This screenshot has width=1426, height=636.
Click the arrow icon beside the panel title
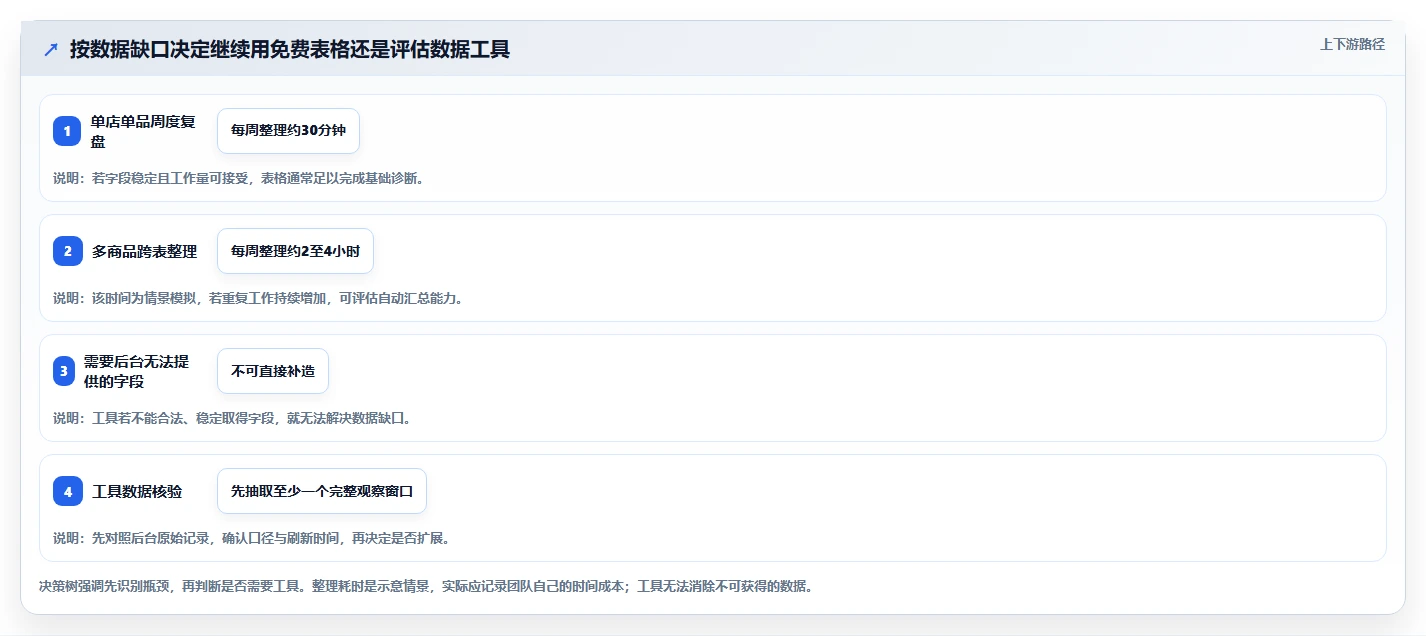click(51, 49)
